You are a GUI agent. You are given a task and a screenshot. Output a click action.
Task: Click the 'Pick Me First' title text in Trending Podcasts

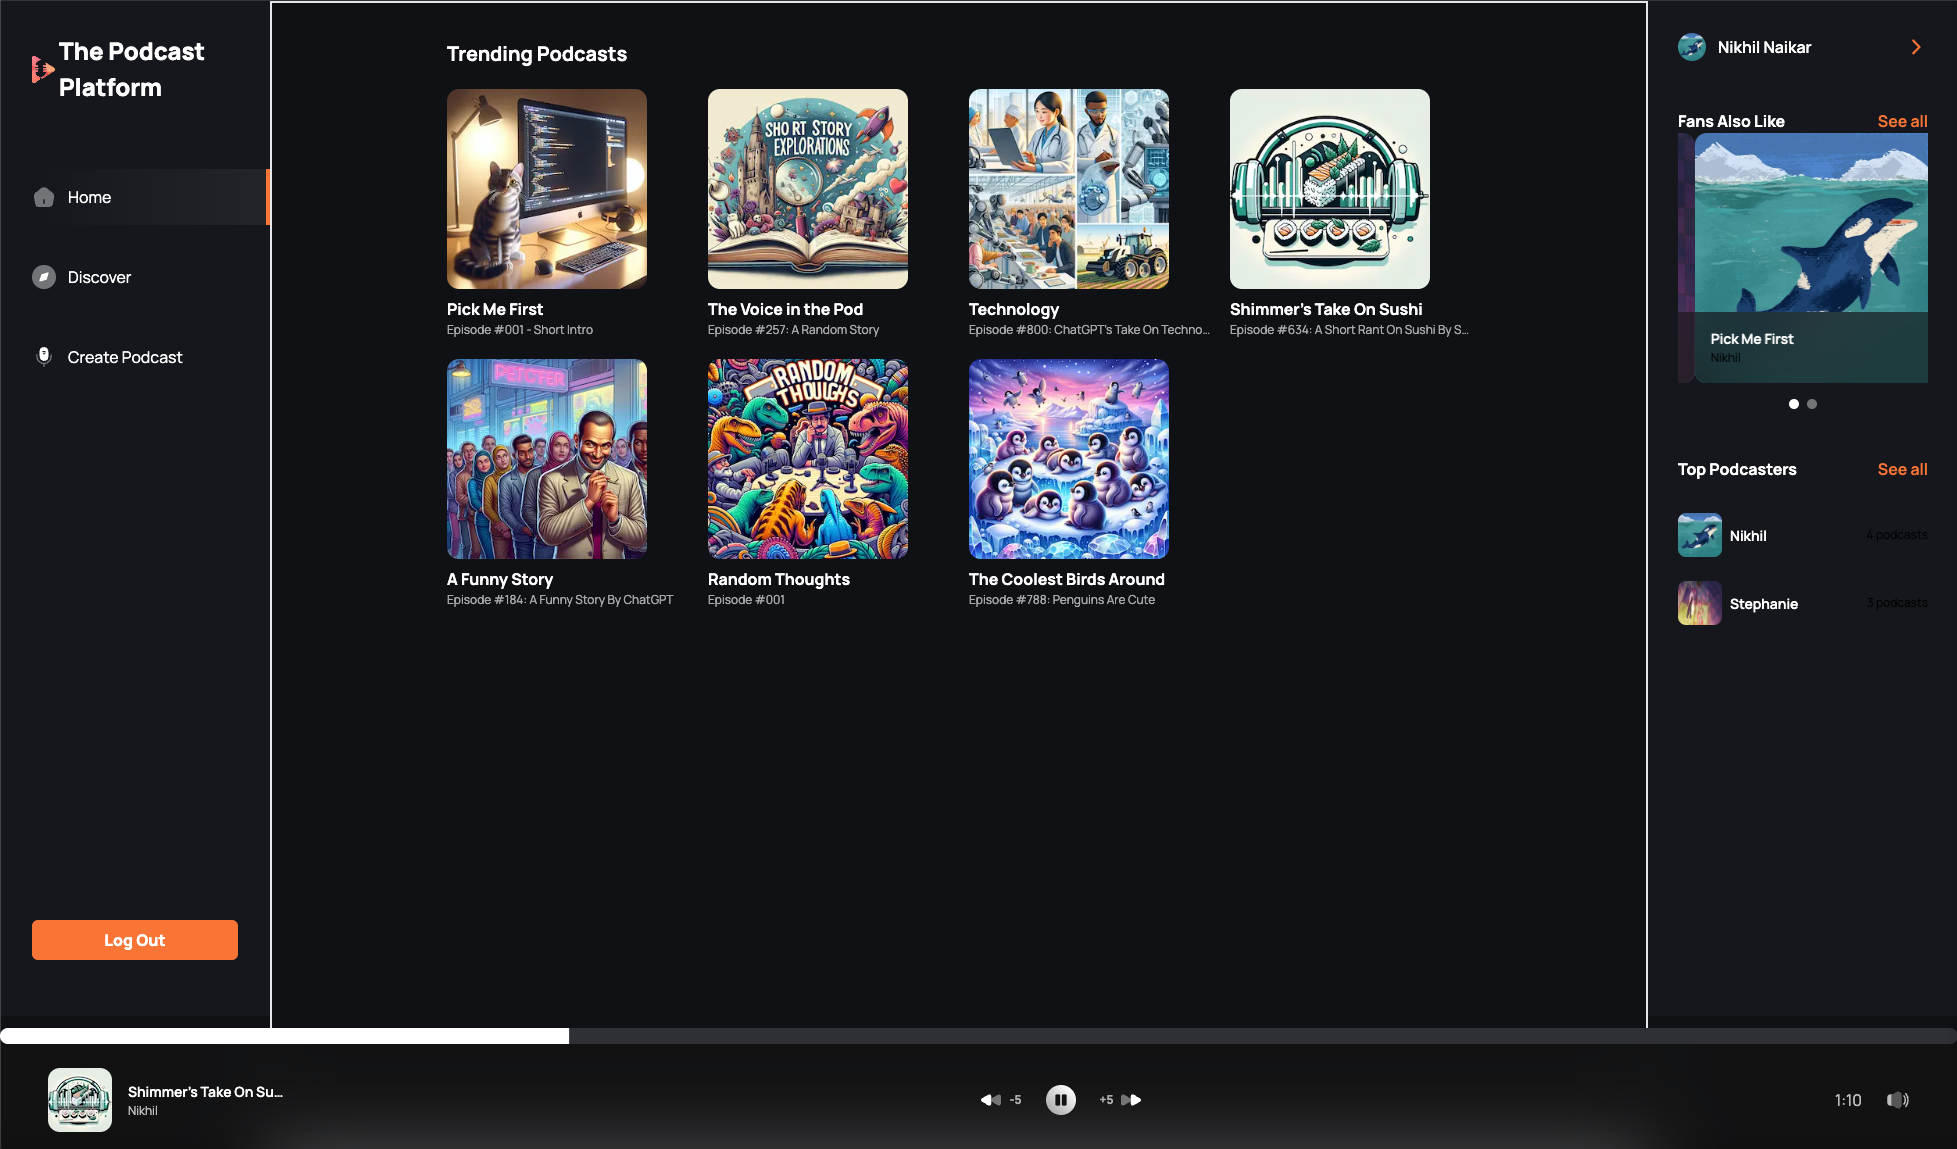click(x=495, y=309)
